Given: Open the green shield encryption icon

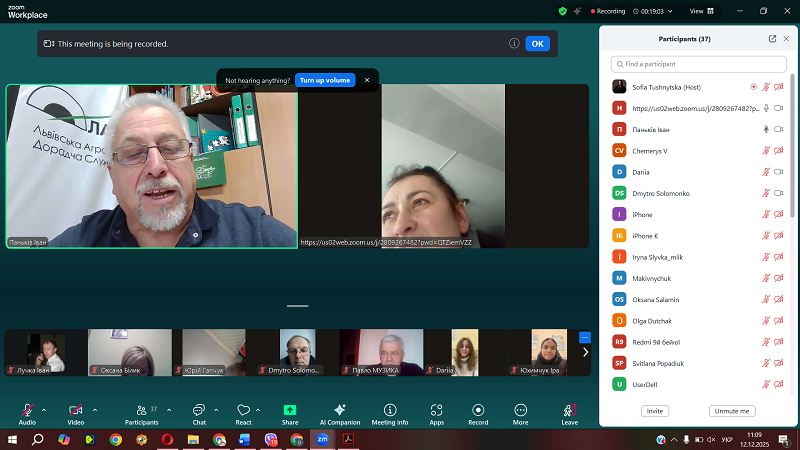Looking at the screenshot, I should click(x=562, y=11).
